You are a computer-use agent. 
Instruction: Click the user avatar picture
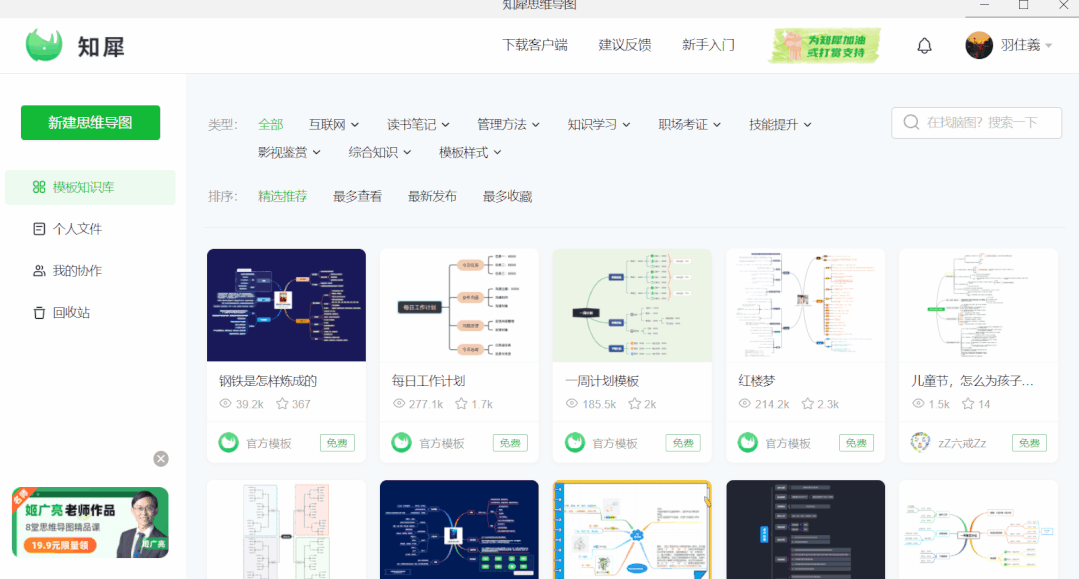pyautogui.click(x=979, y=45)
